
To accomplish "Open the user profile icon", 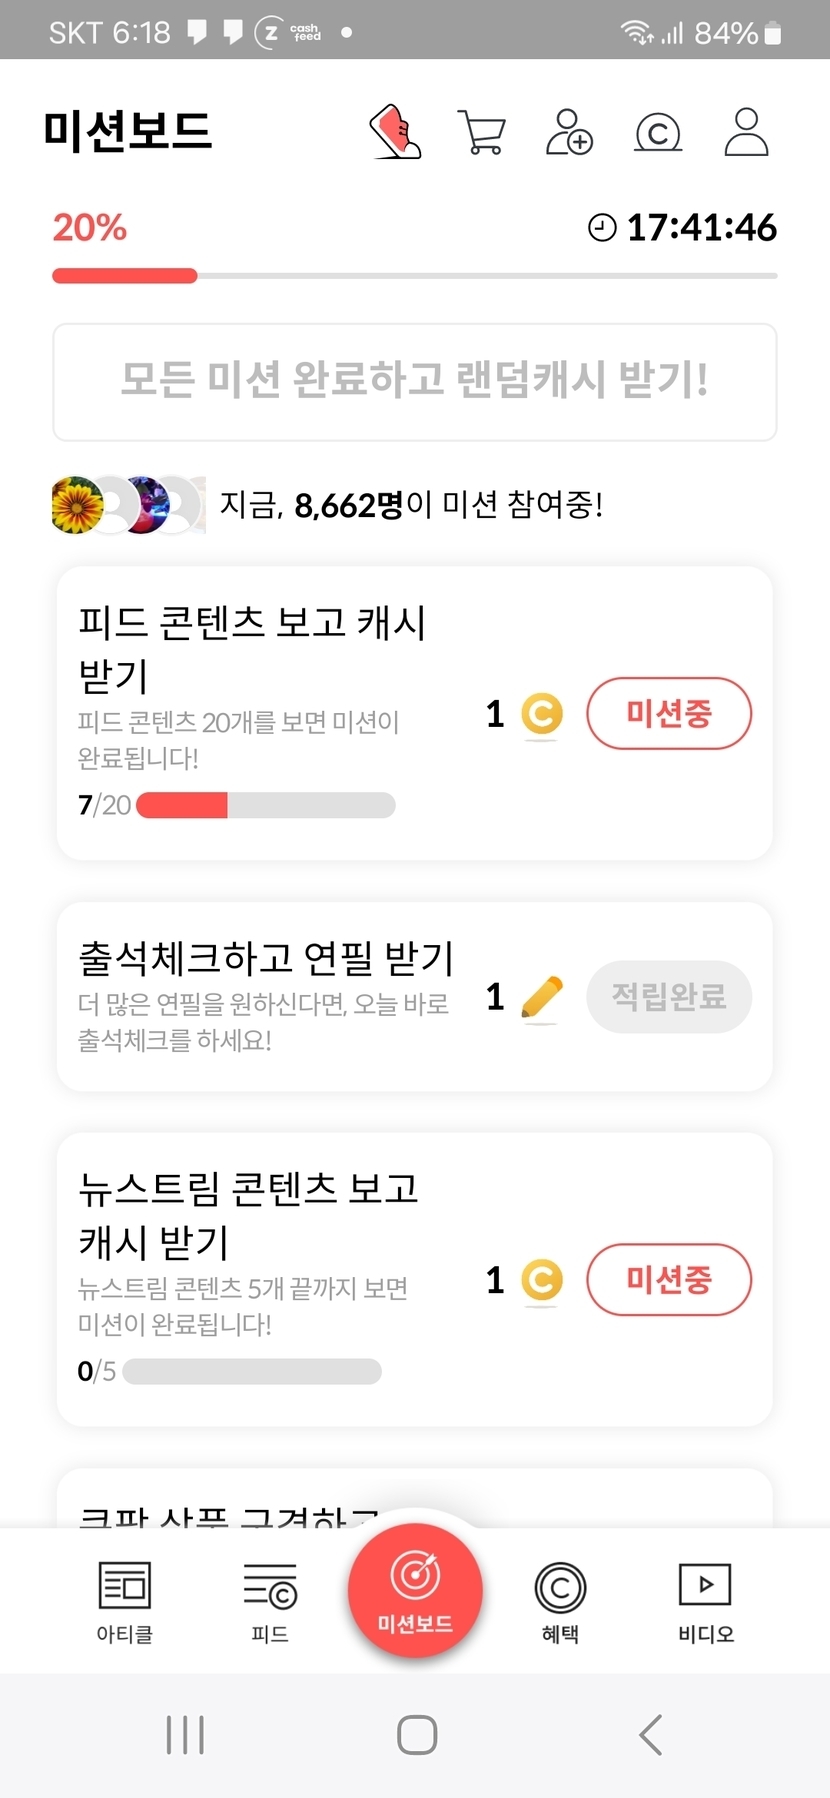I will click(x=746, y=132).
